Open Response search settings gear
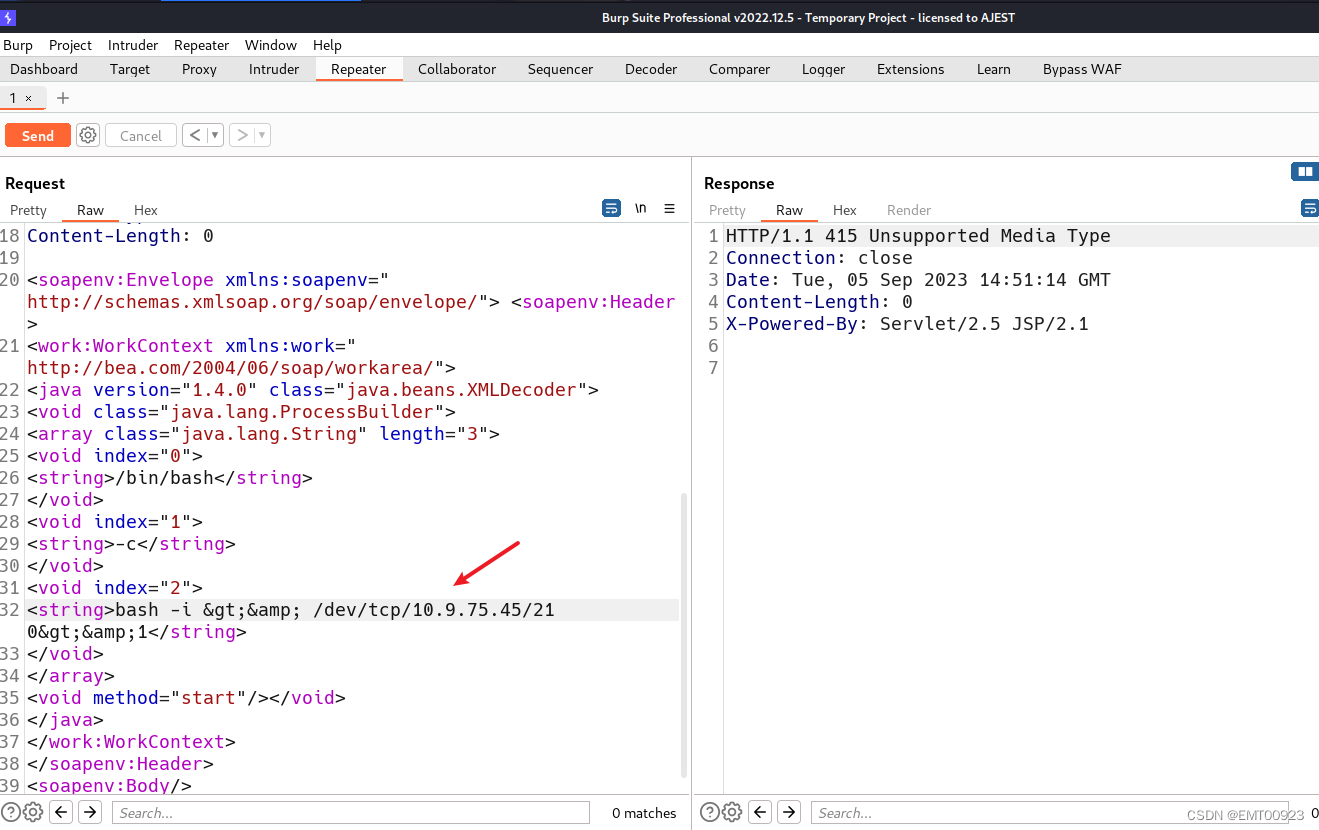This screenshot has height=830, width=1319. click(x=731, y=812)
